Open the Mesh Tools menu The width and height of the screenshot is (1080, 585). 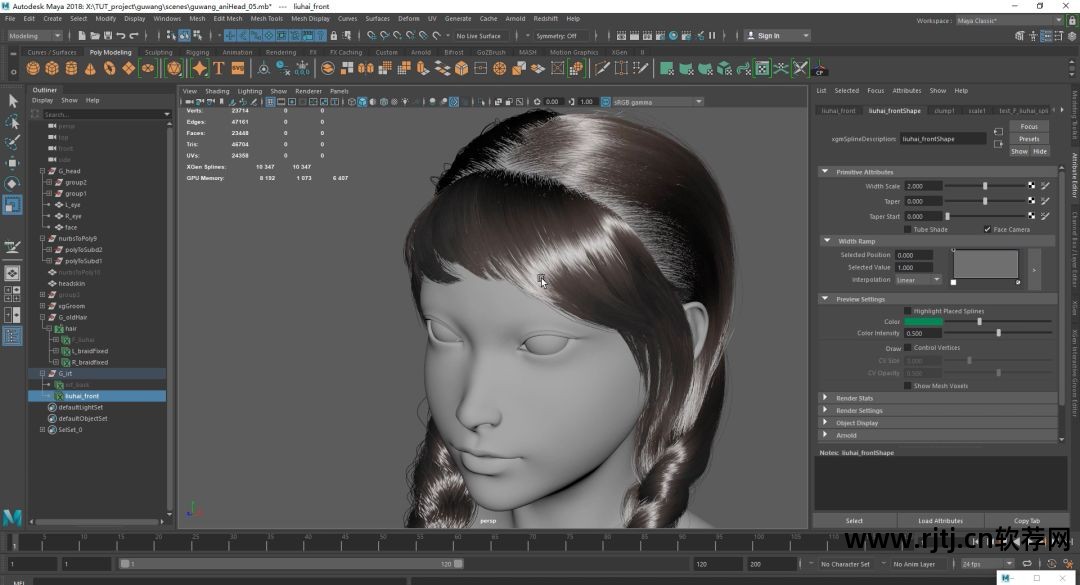[x=266, y=18]
